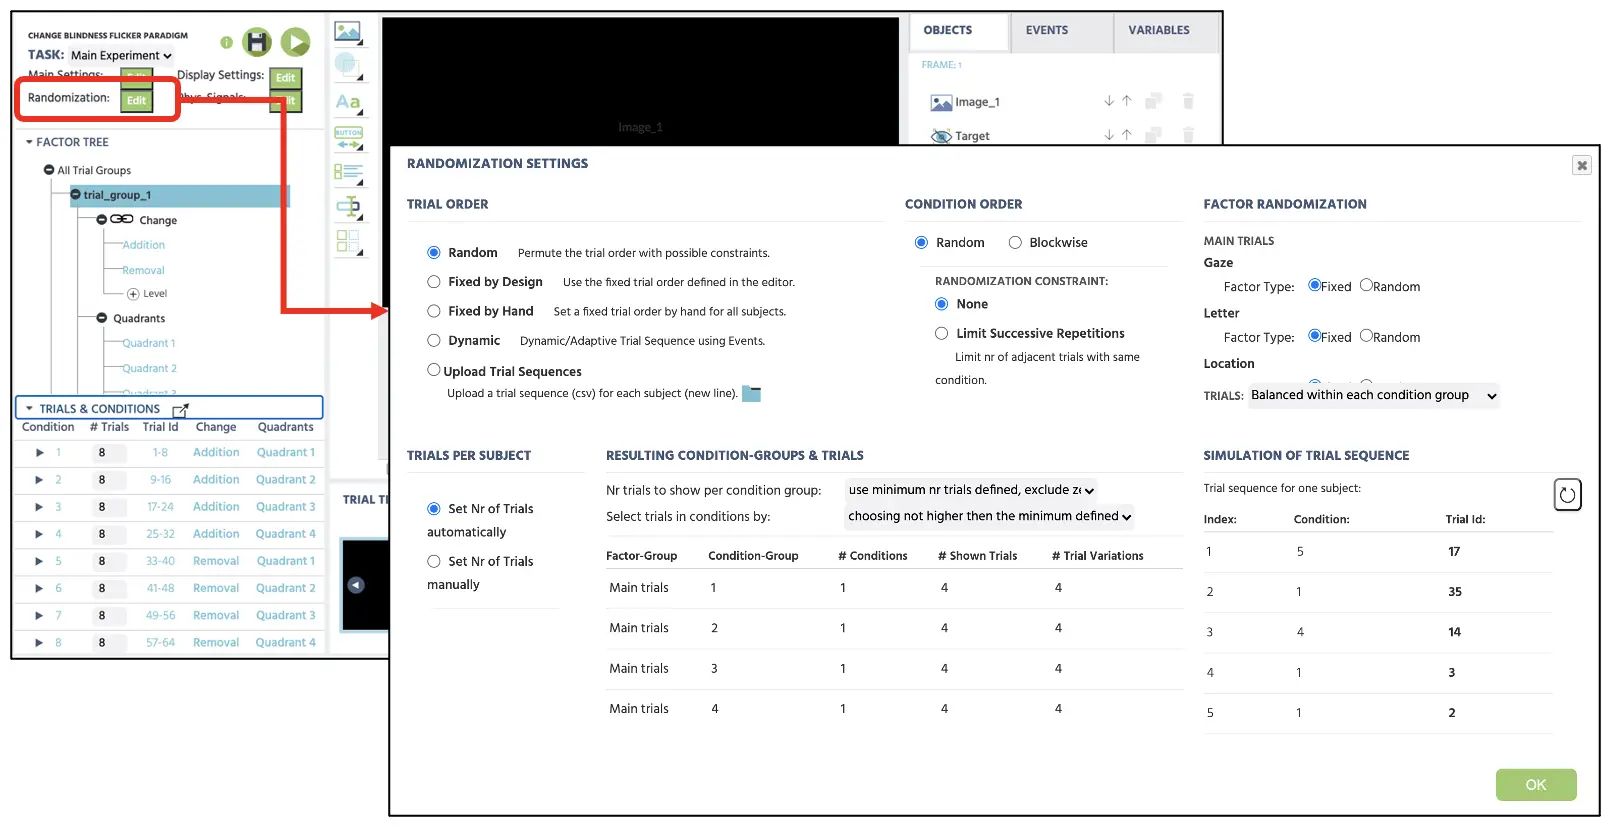
Task: Select Random trial order
Action: (434, 253)
